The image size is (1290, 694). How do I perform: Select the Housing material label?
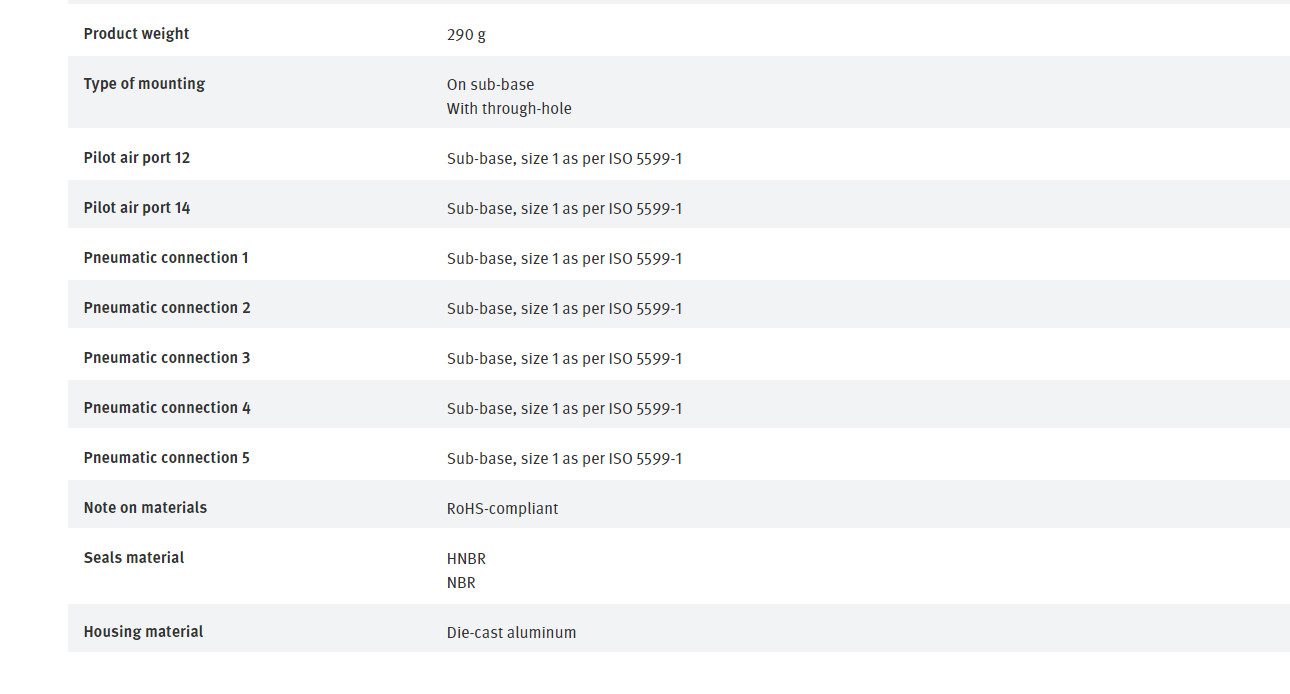pyautogui.click(x=143, y=632)
